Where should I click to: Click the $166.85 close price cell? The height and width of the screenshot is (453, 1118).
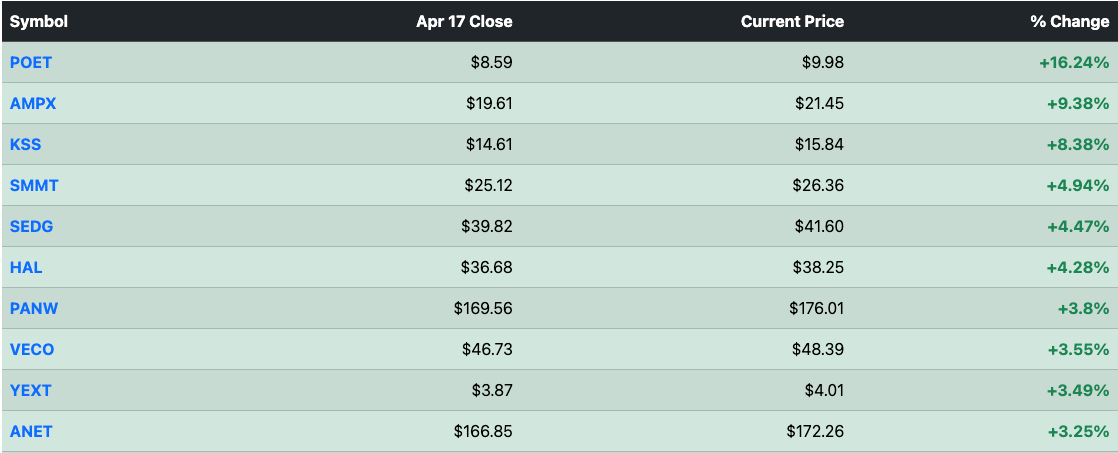point(483,432)
